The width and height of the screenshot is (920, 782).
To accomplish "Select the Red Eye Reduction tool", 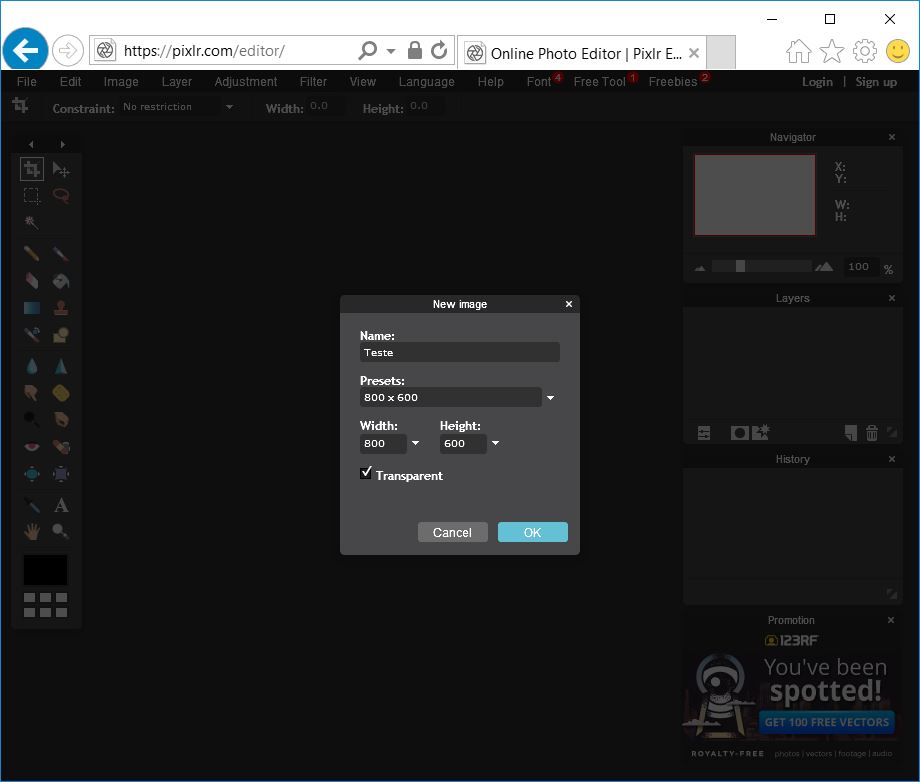I will tap(32, 447).
